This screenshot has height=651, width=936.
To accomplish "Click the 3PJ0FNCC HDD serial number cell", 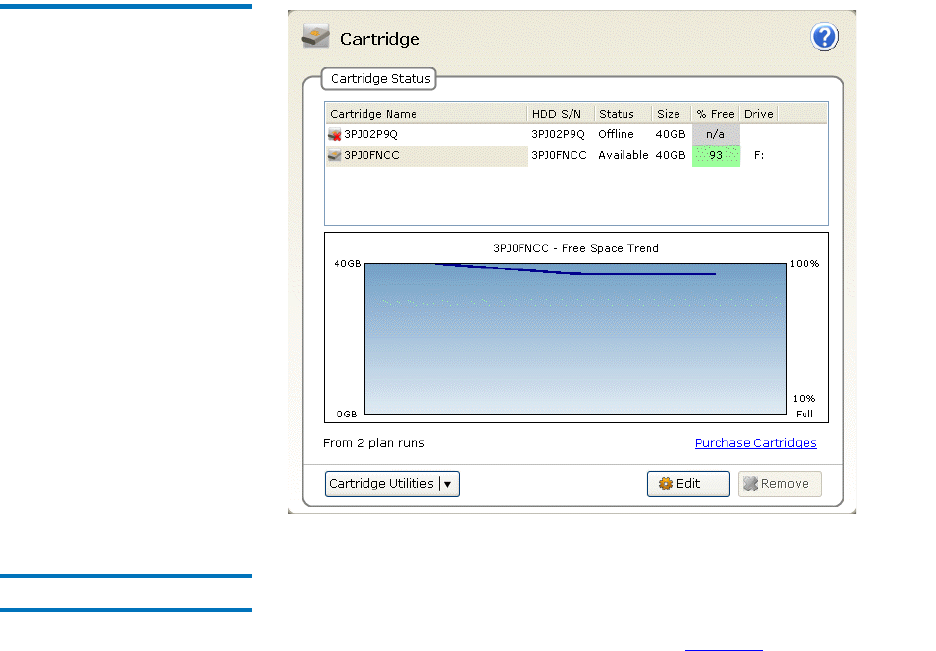I will (559, 155).
